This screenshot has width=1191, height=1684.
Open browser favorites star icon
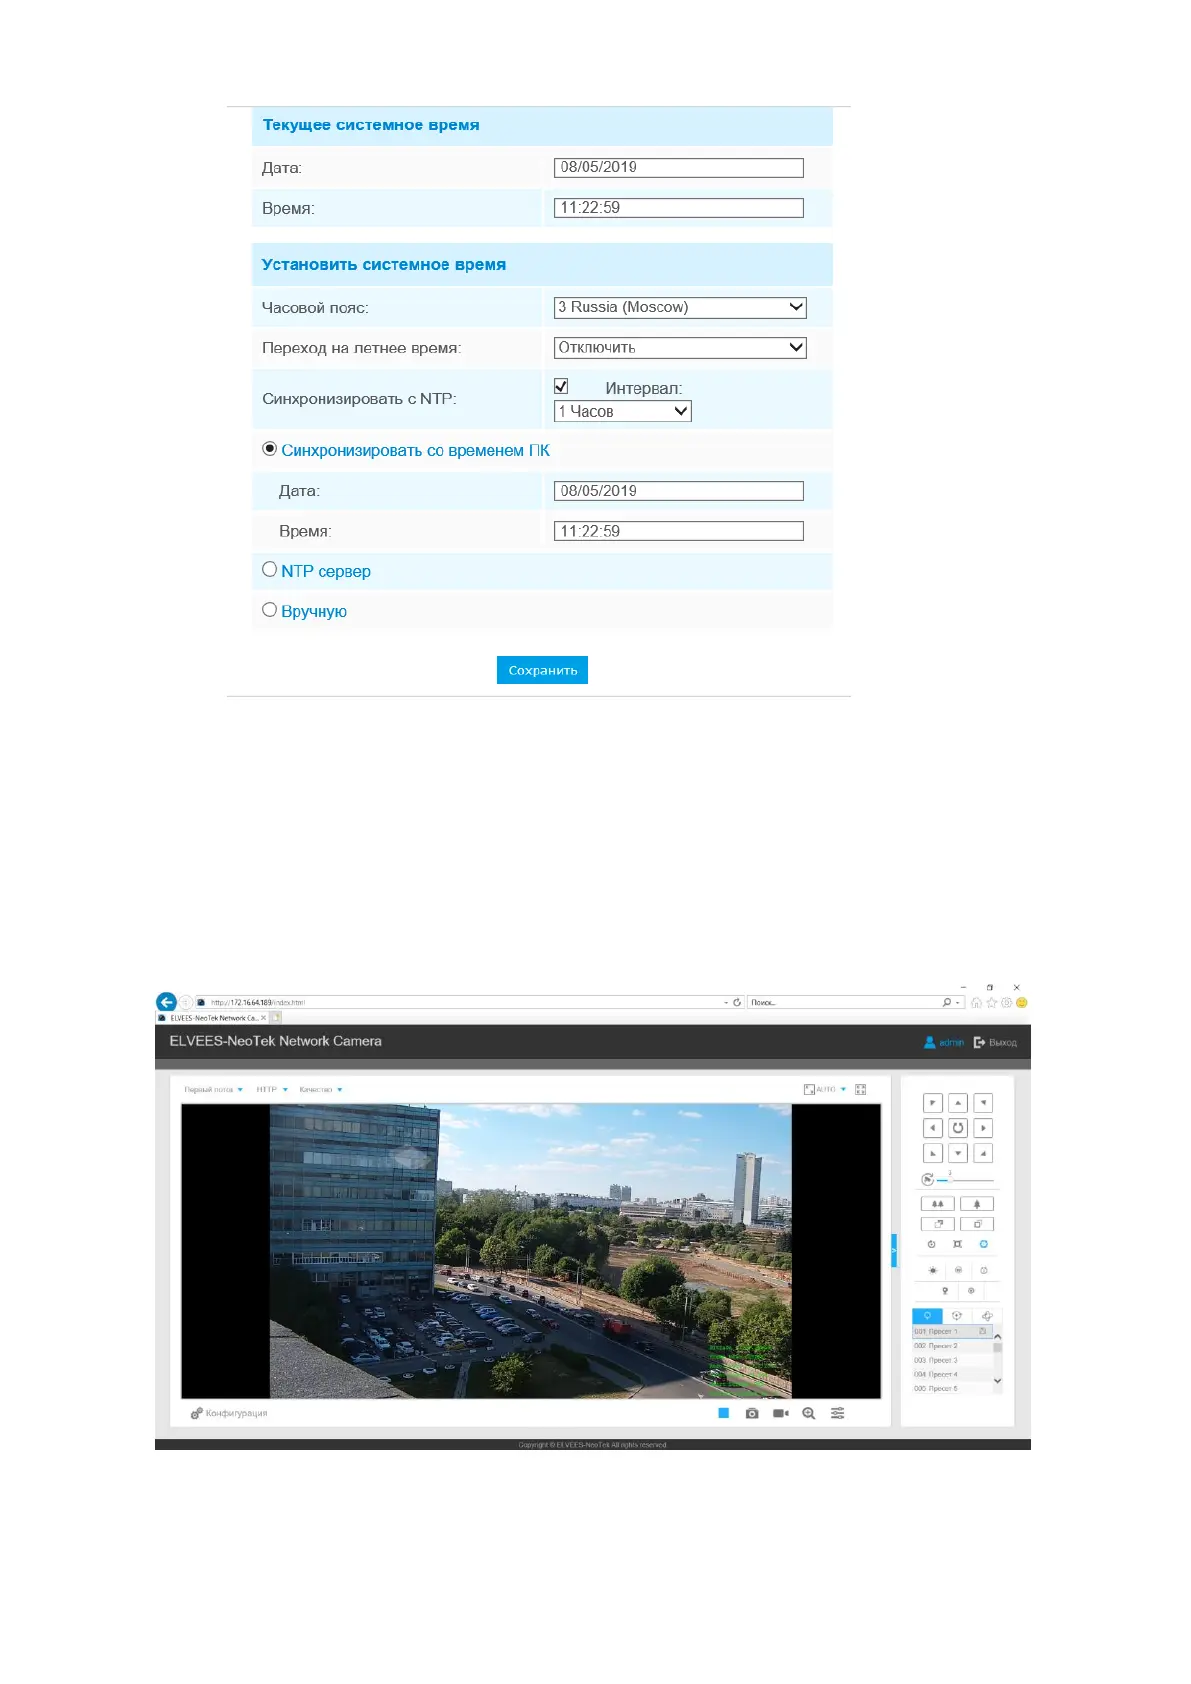tap(991, 1002)
